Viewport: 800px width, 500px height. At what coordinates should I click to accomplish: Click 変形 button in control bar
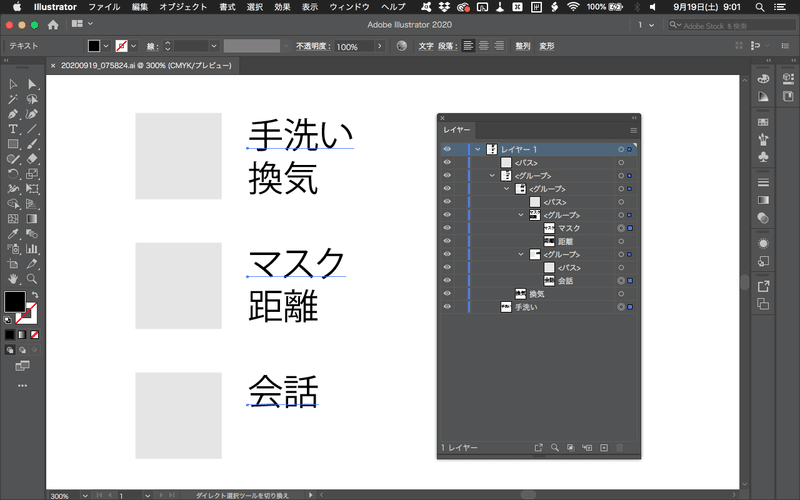click(546, 46)
